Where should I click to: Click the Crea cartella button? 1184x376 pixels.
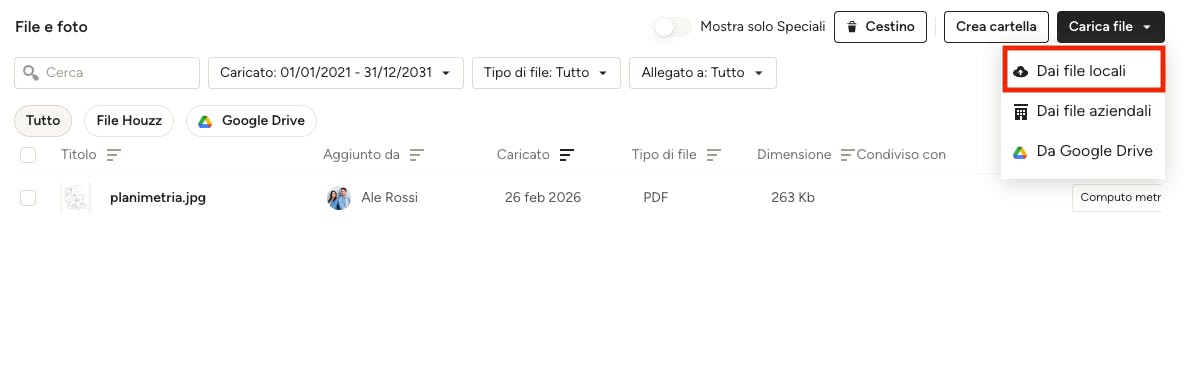(x=996, y=27)
